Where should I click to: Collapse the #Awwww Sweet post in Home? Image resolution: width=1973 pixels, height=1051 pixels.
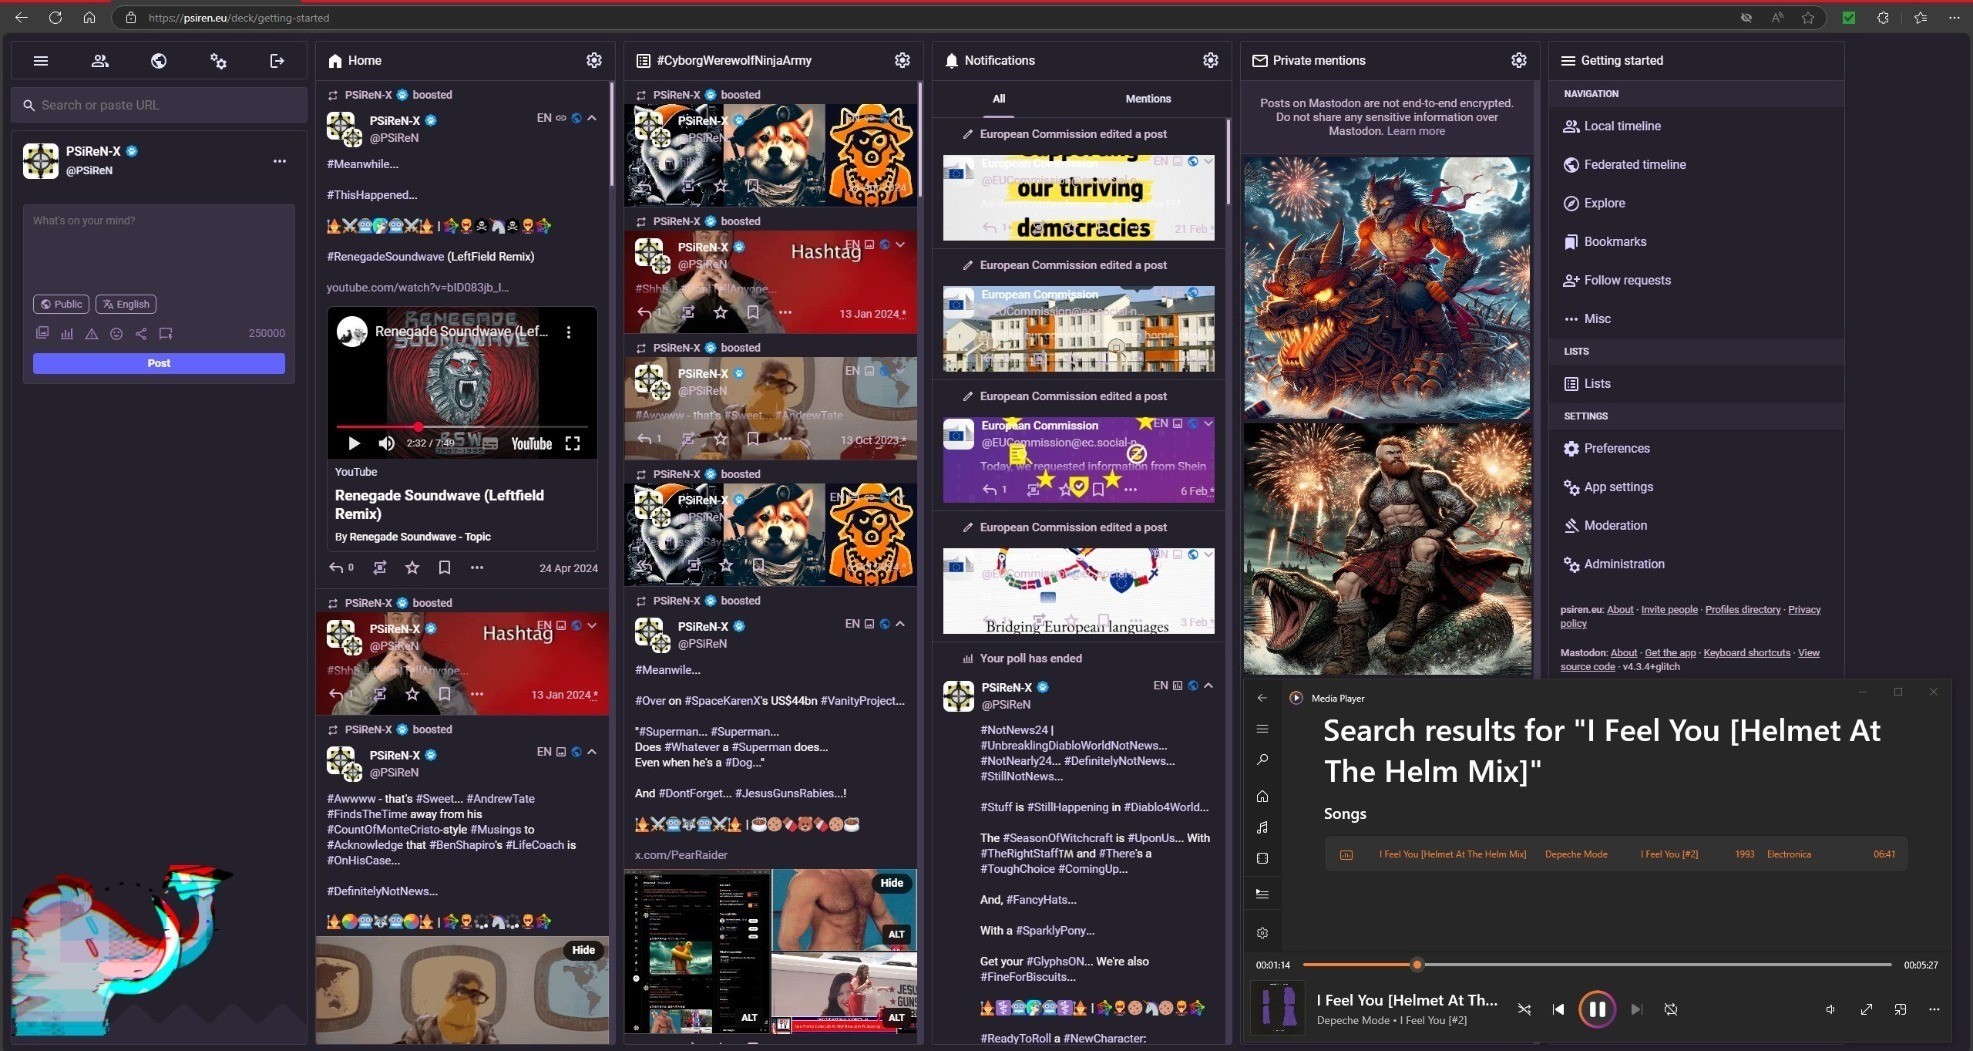(x=592, y=752)
